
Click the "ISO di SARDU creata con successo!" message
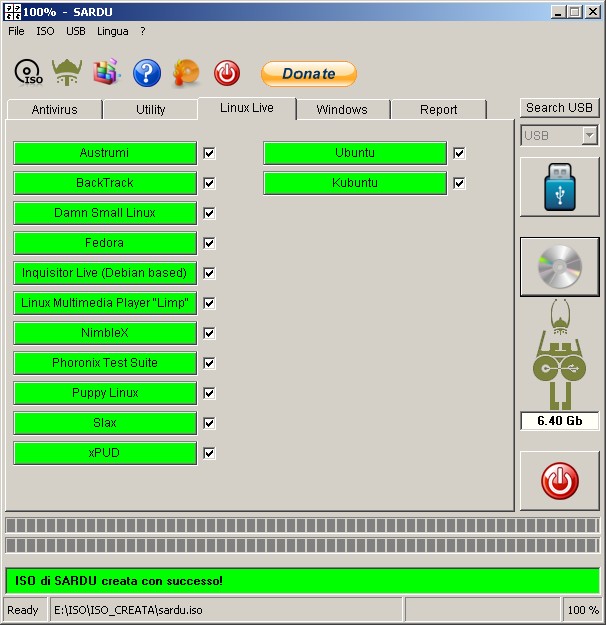[119, 581]
